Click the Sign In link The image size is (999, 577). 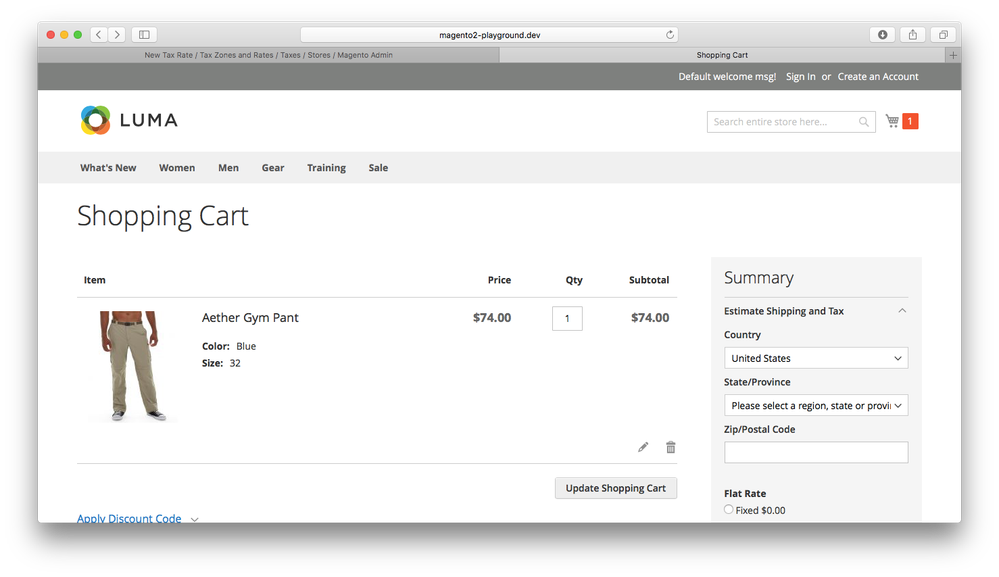point(800,77)
